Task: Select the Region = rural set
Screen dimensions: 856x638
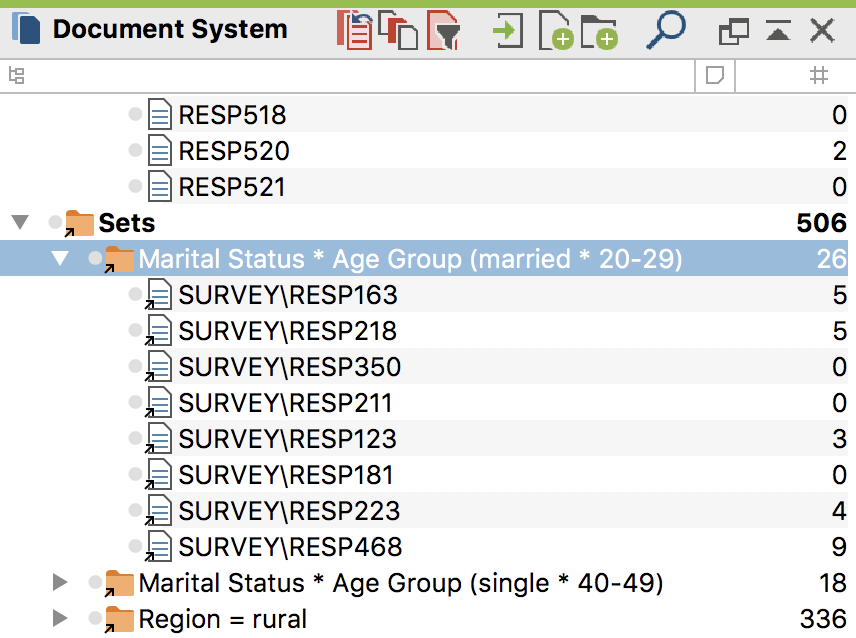Action: point(223,619)
